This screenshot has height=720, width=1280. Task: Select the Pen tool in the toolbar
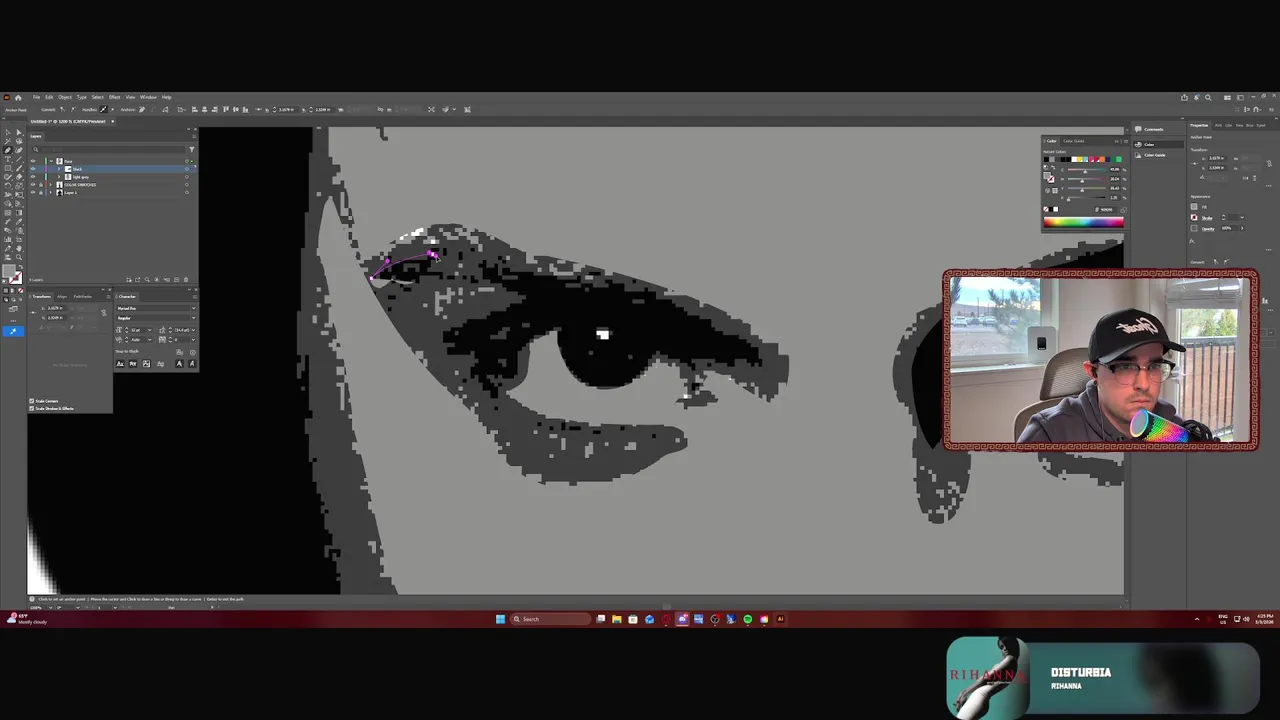[x=8, y=150]
